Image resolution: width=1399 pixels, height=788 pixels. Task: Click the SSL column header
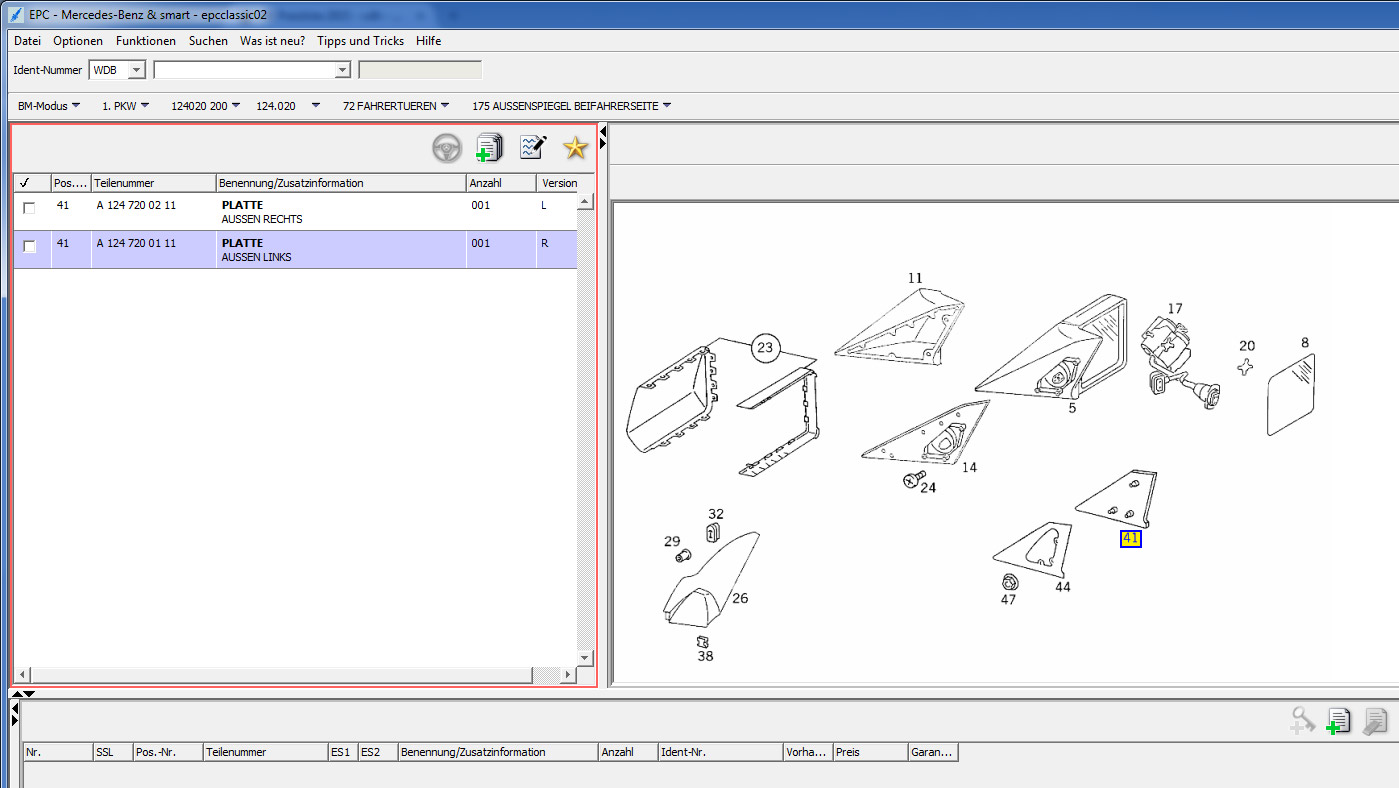click(113, 752)
